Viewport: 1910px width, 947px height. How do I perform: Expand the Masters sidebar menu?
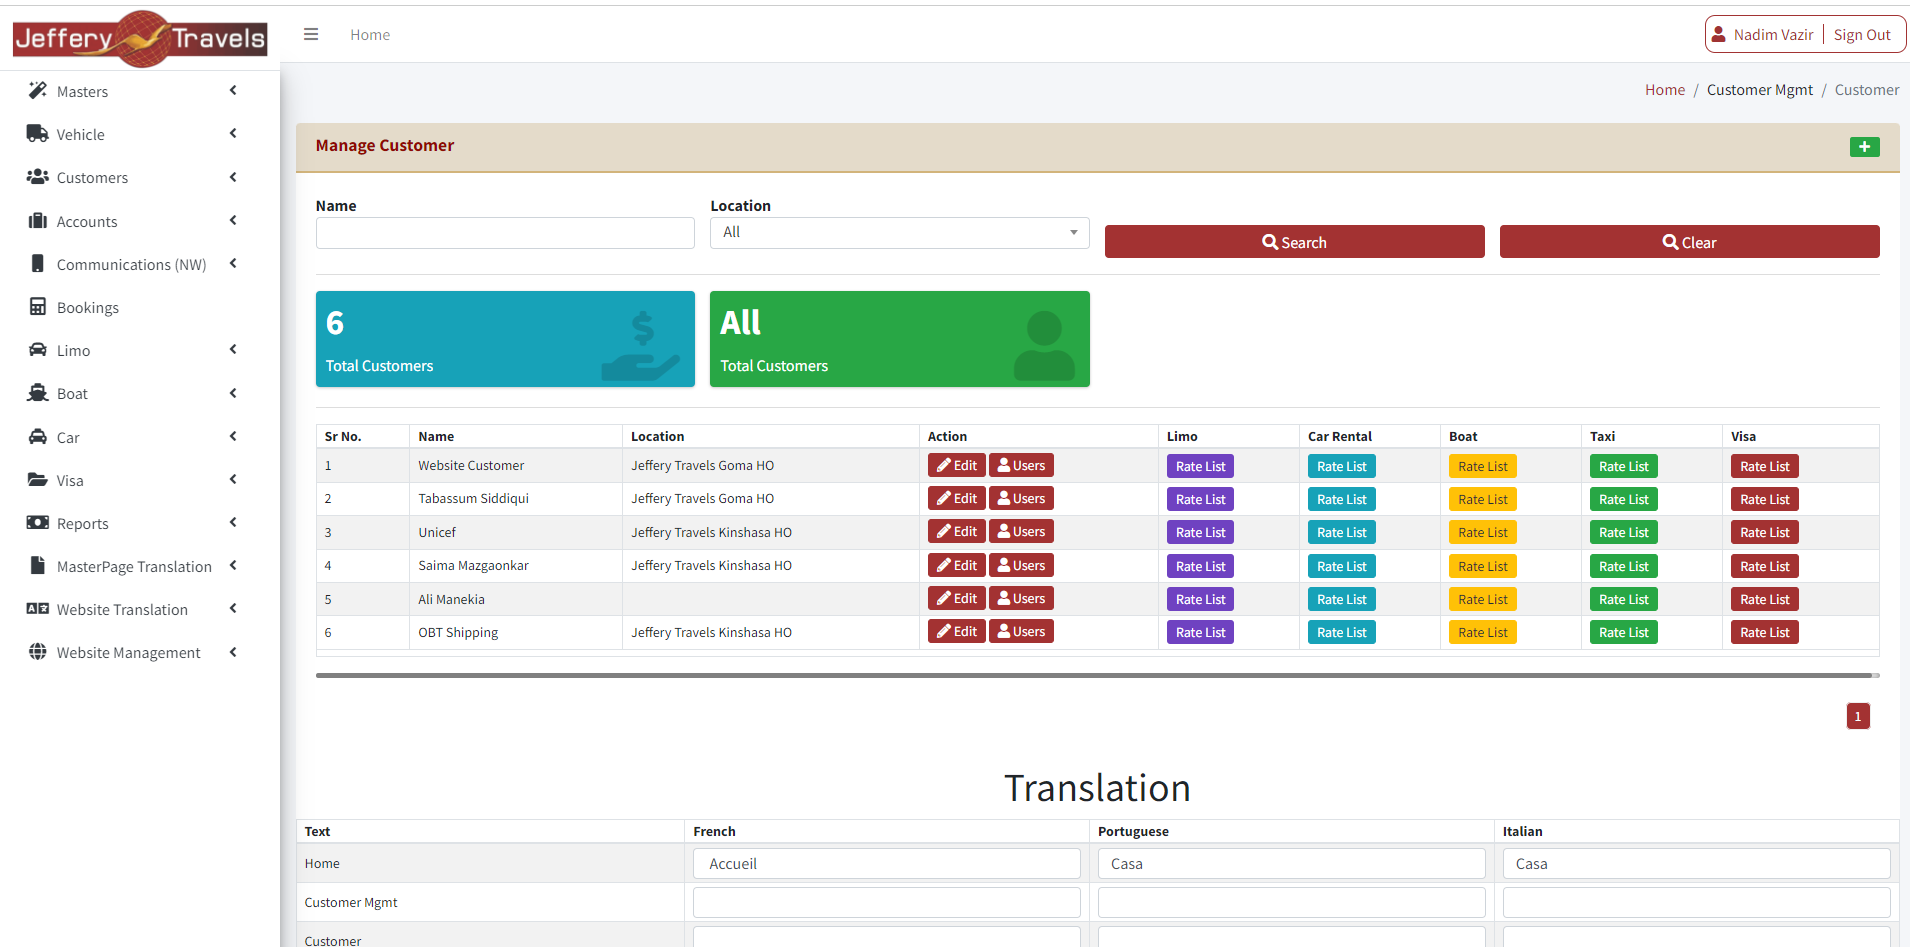pos(233,91)
